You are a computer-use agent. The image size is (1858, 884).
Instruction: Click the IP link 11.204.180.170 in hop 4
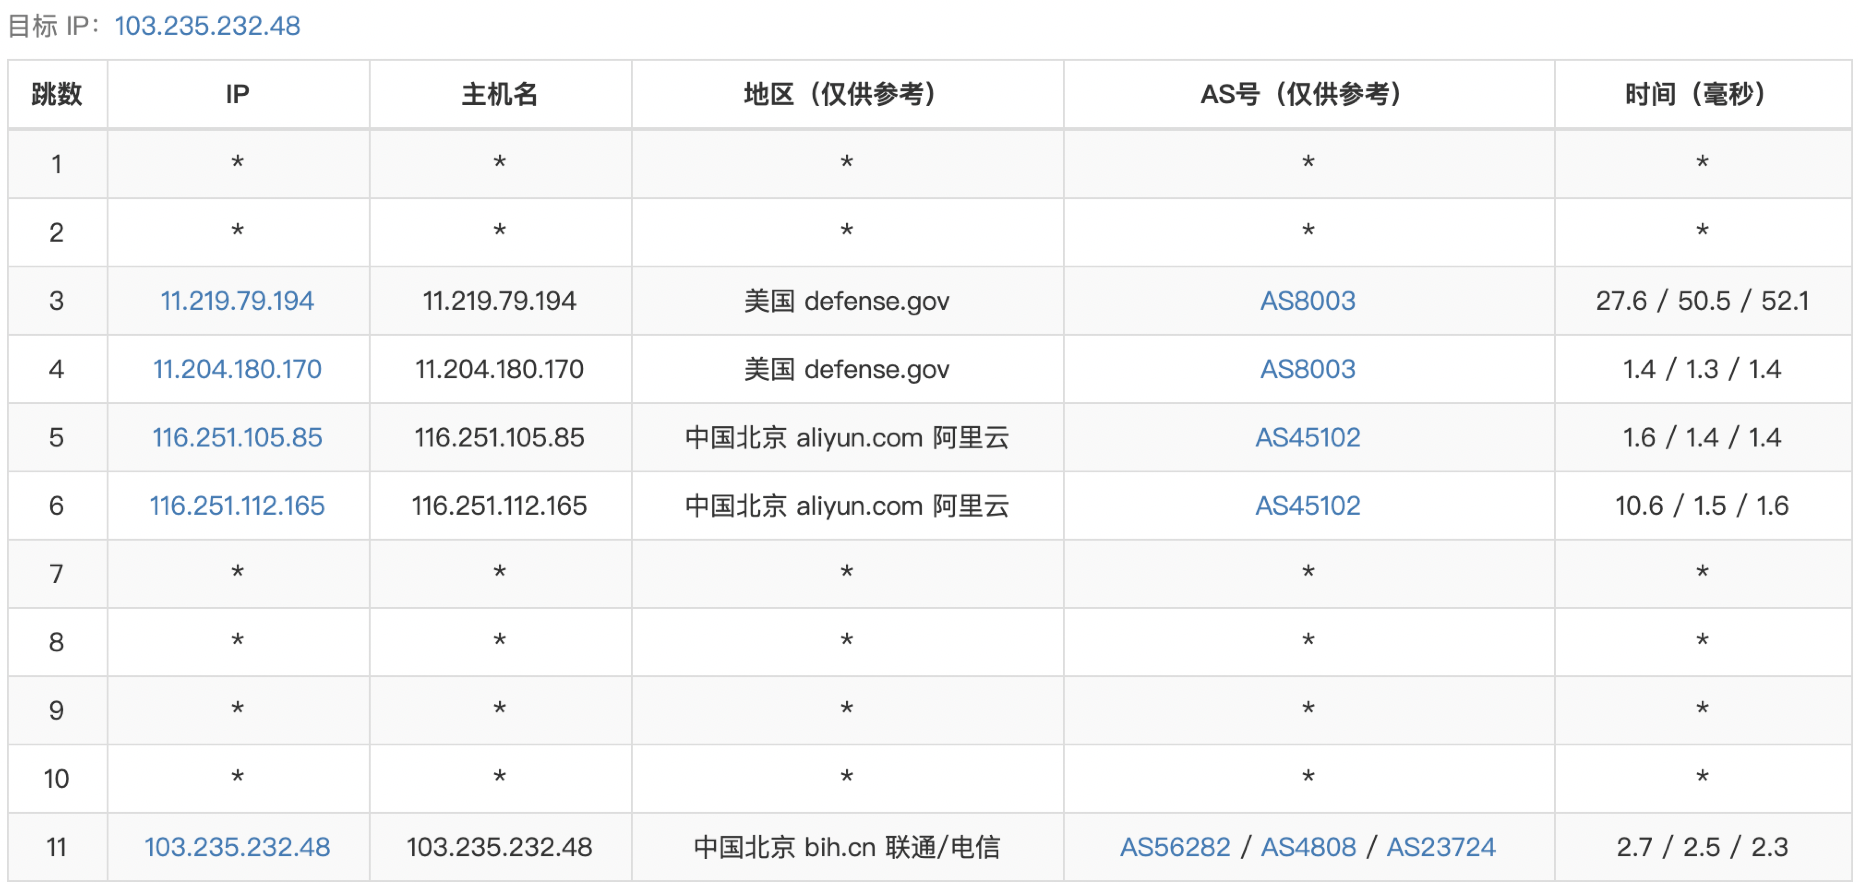tap(237, 369)
